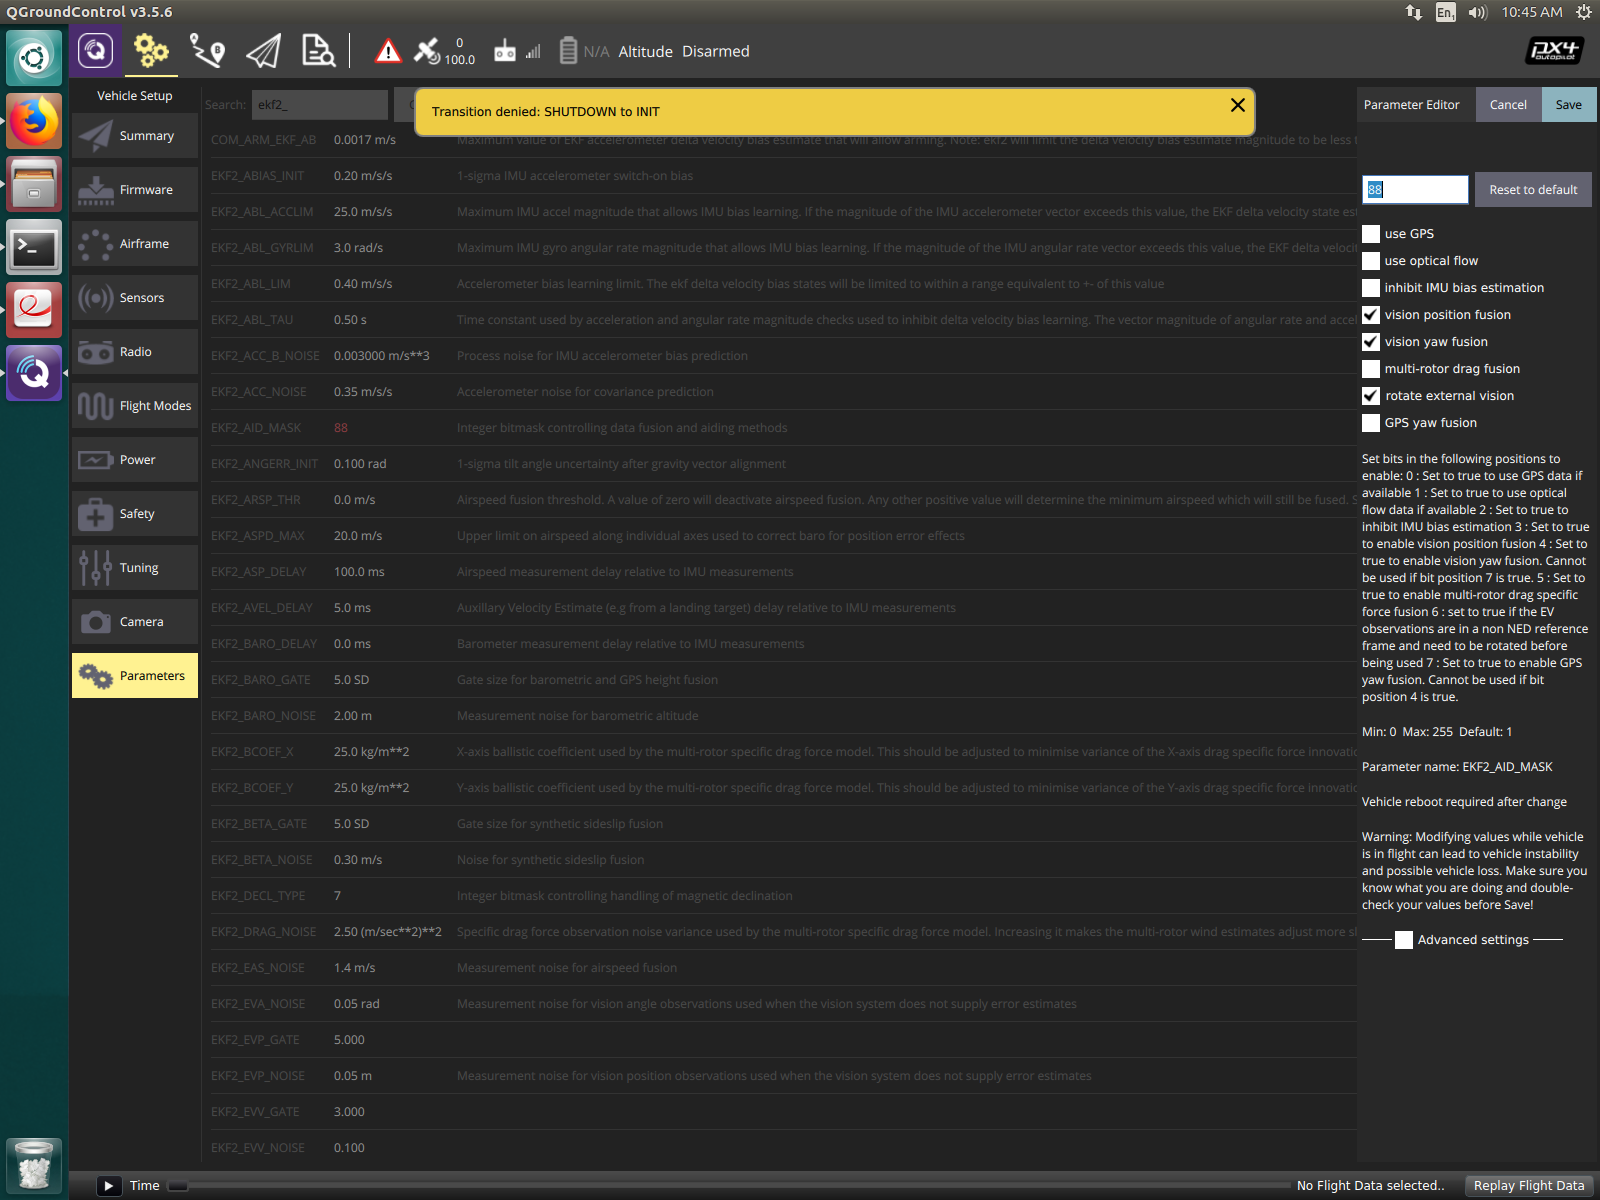The image size is (1600, 1200).
Task: Click the Reset to default button
Action: [1532, 189]
